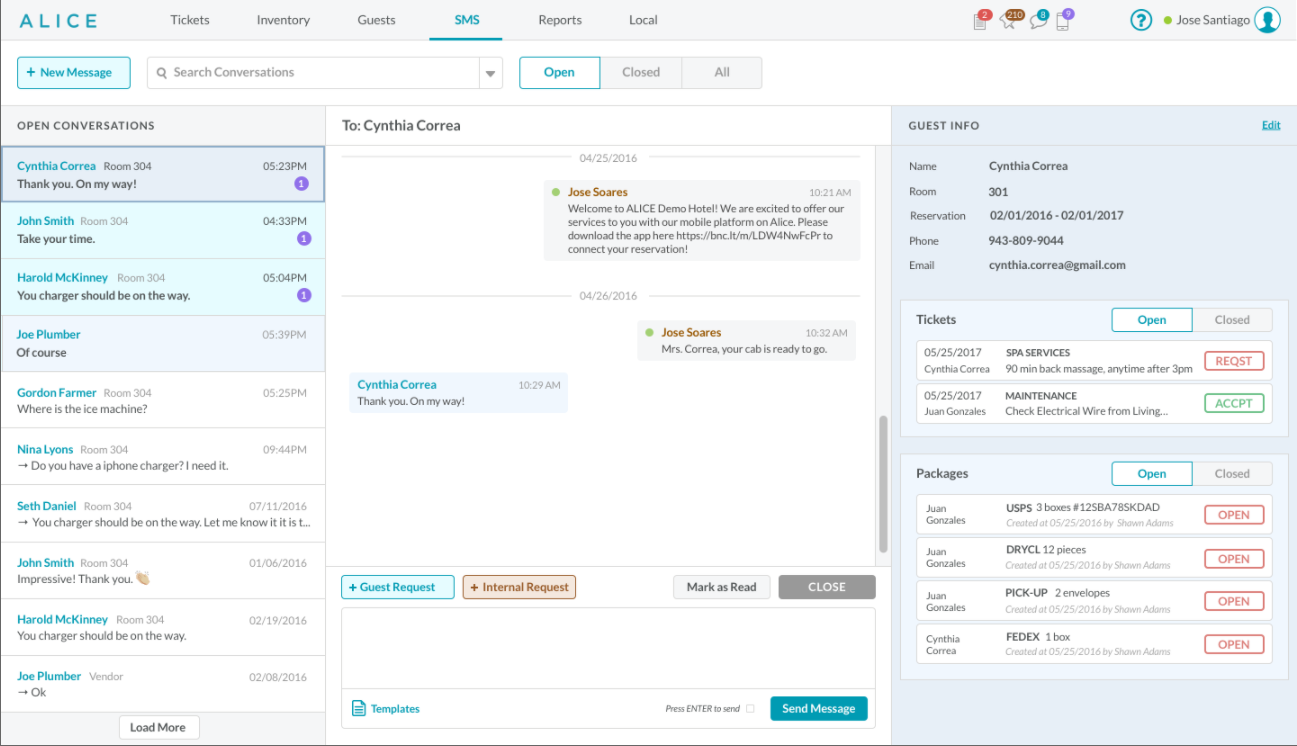1297x746 pixels.
Task: Click the Help question mark icon
Action: coord(1141,19)
